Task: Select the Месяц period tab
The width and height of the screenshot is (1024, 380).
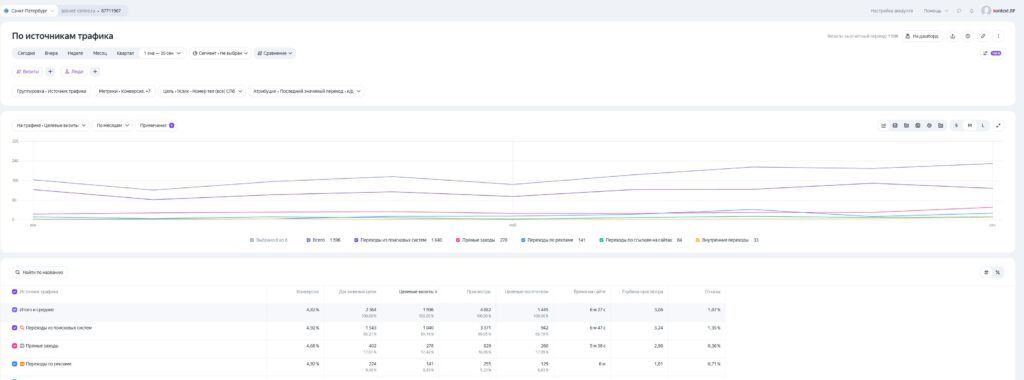Action: pyautogui.click(x=100, y=53)
